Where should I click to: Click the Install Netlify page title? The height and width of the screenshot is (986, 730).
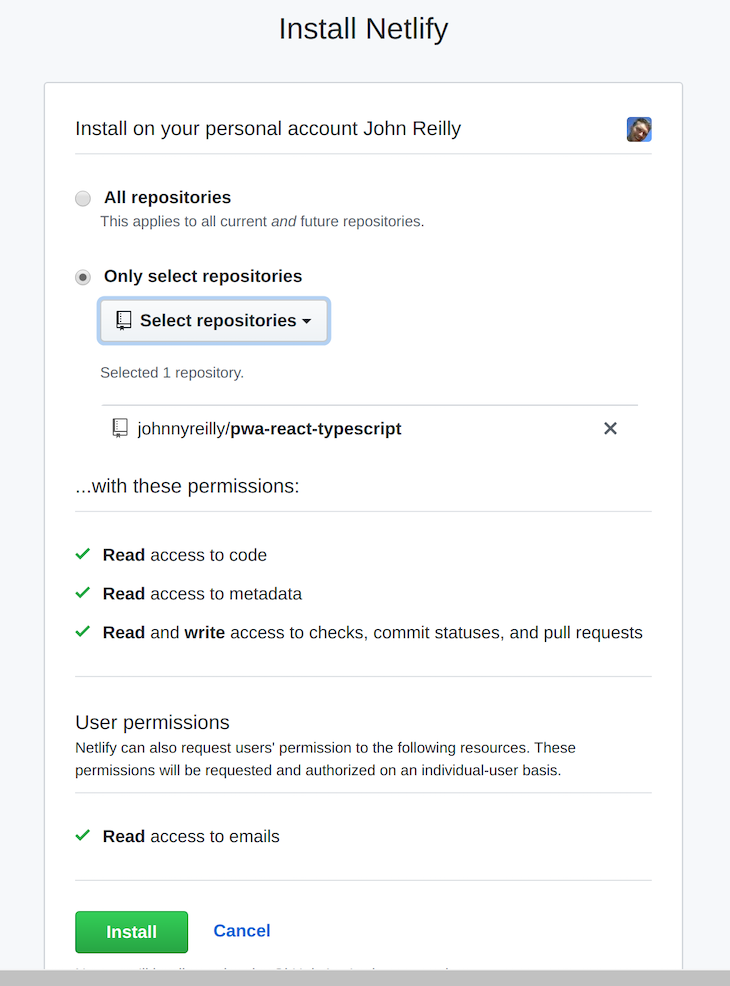tap(363, 29)
